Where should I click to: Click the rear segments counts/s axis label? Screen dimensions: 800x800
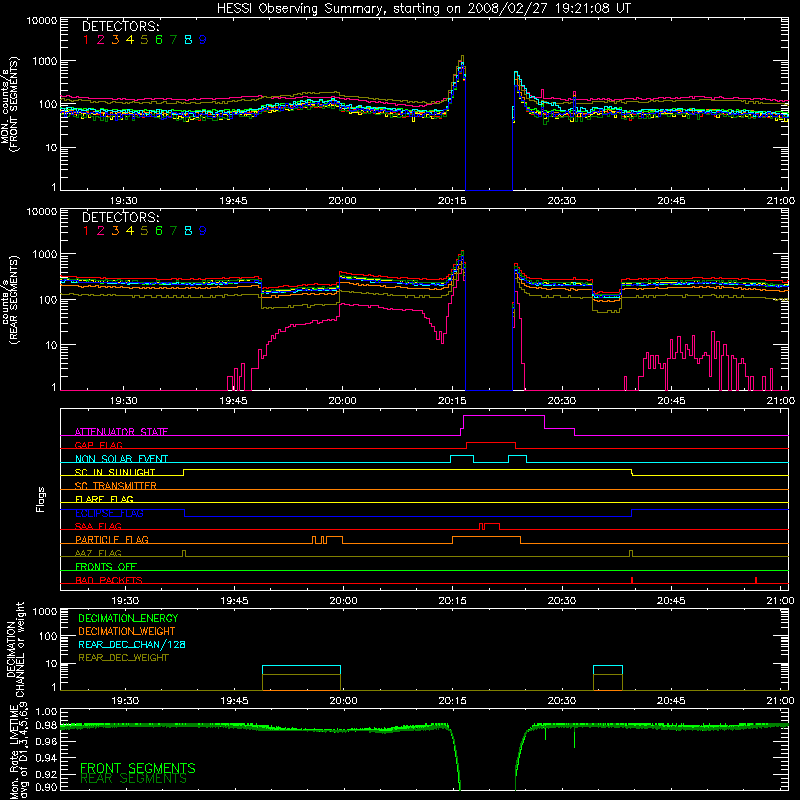click(10, 300)
